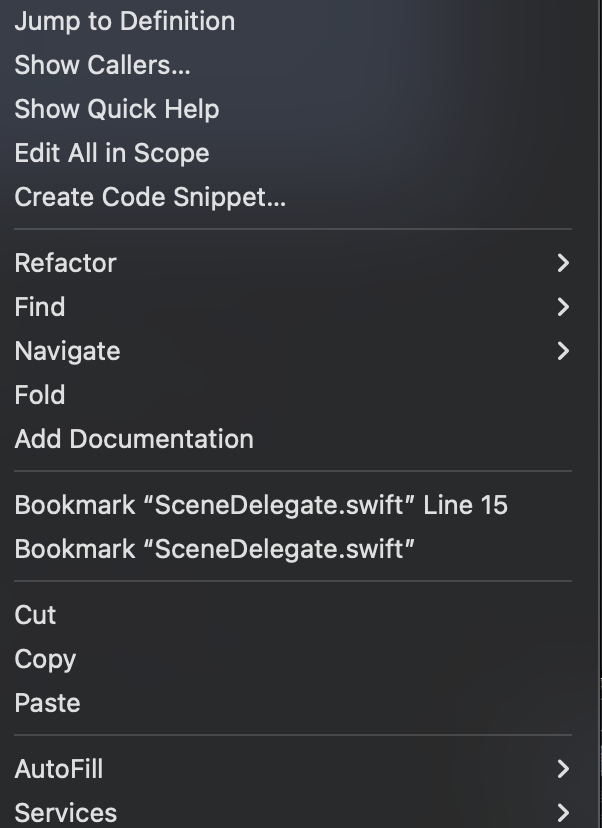Click Edit All in Scope
Viewport: 602px width, 828px height.
112,153
